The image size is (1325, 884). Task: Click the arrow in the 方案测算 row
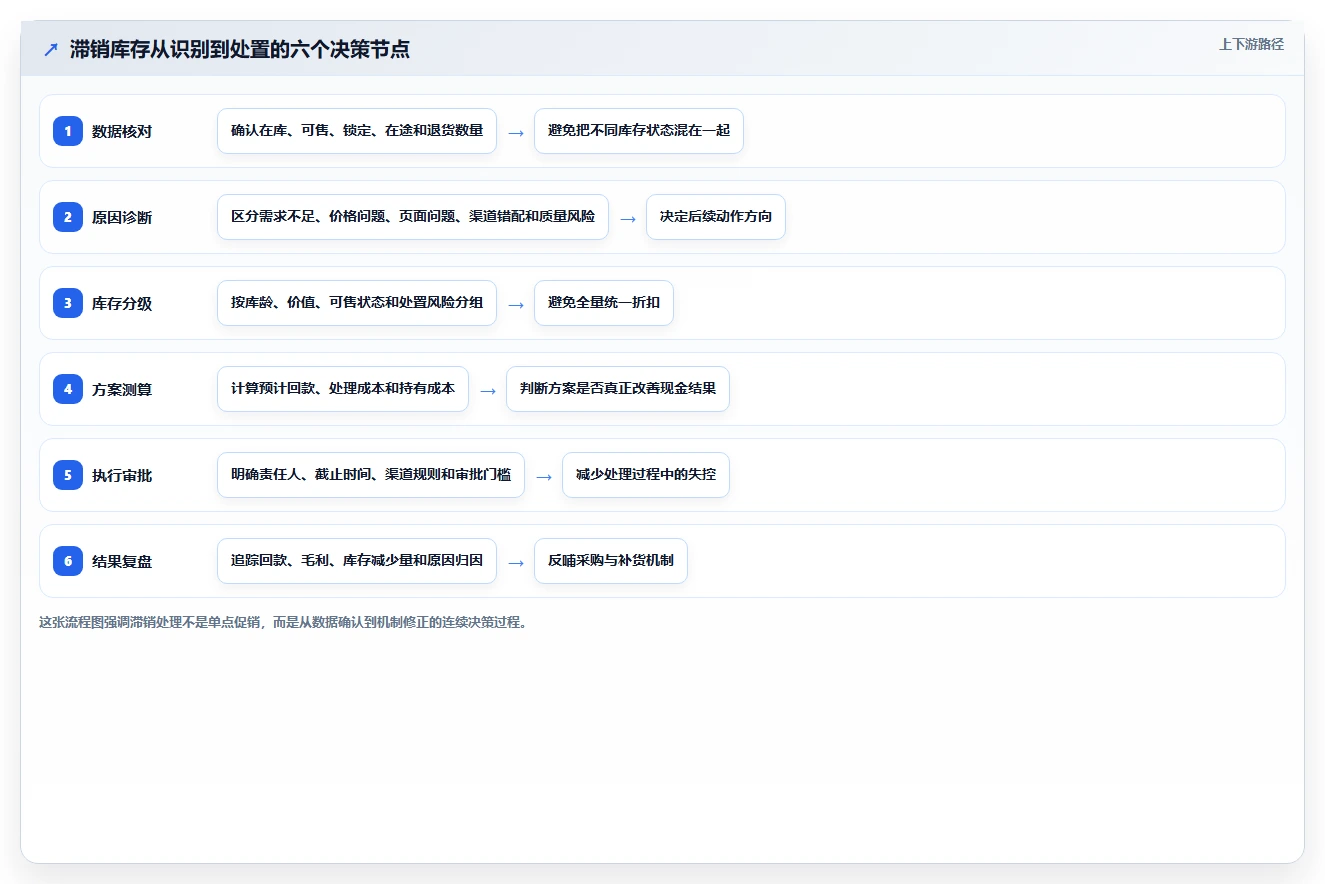pyautogui.click(x=488, y=390)
